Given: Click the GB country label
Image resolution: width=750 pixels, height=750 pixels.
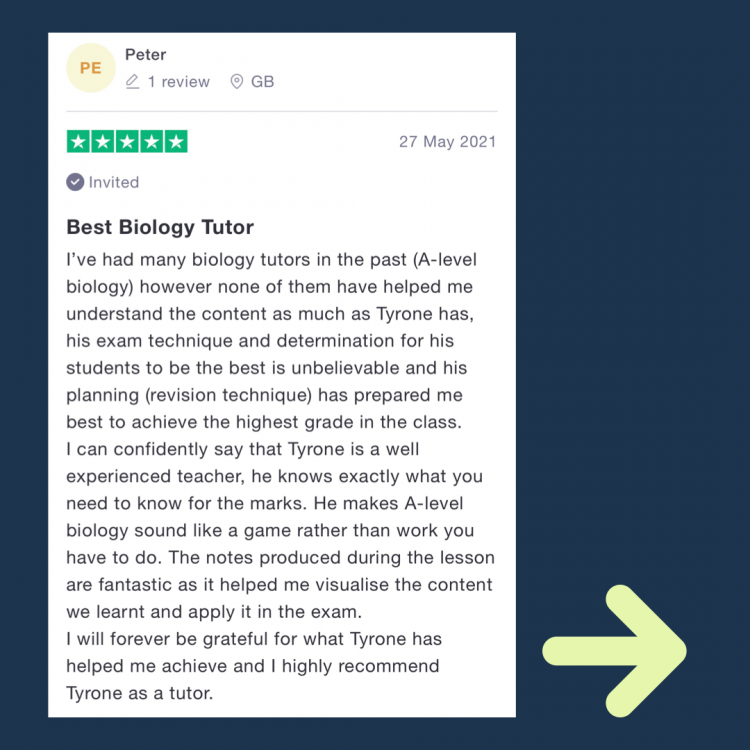Looking at the screenshot, I should (x=263, y=82).
